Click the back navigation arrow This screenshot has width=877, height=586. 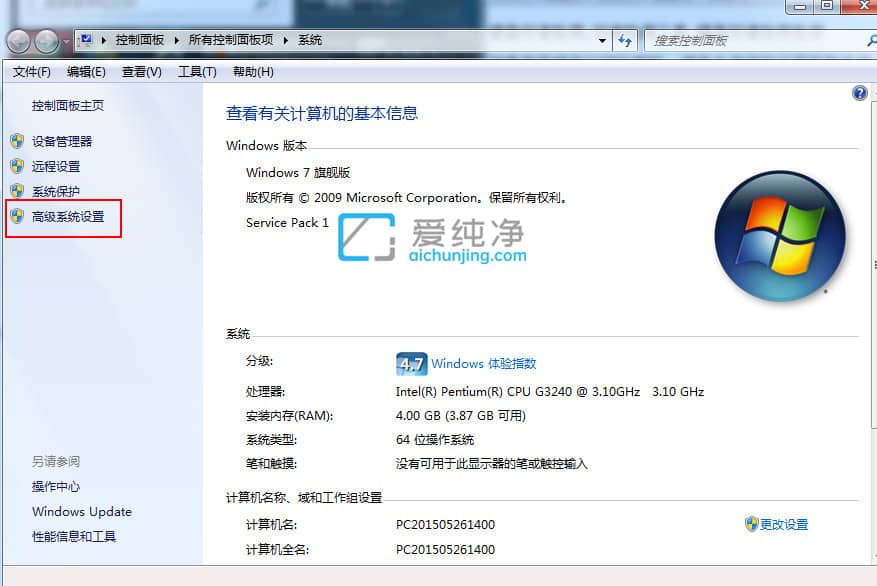(x=18, y=41)
